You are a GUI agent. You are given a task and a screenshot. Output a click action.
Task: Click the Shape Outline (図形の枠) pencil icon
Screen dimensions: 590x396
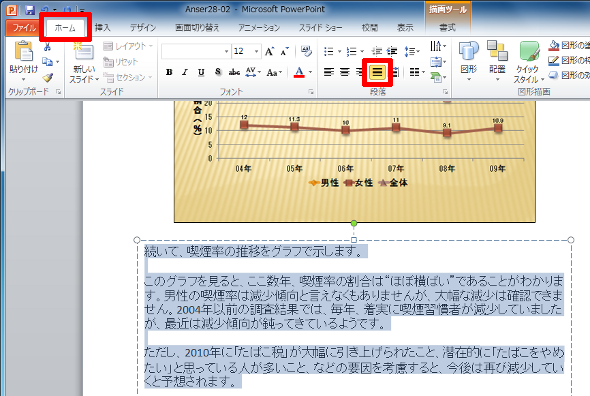[554, 60]
